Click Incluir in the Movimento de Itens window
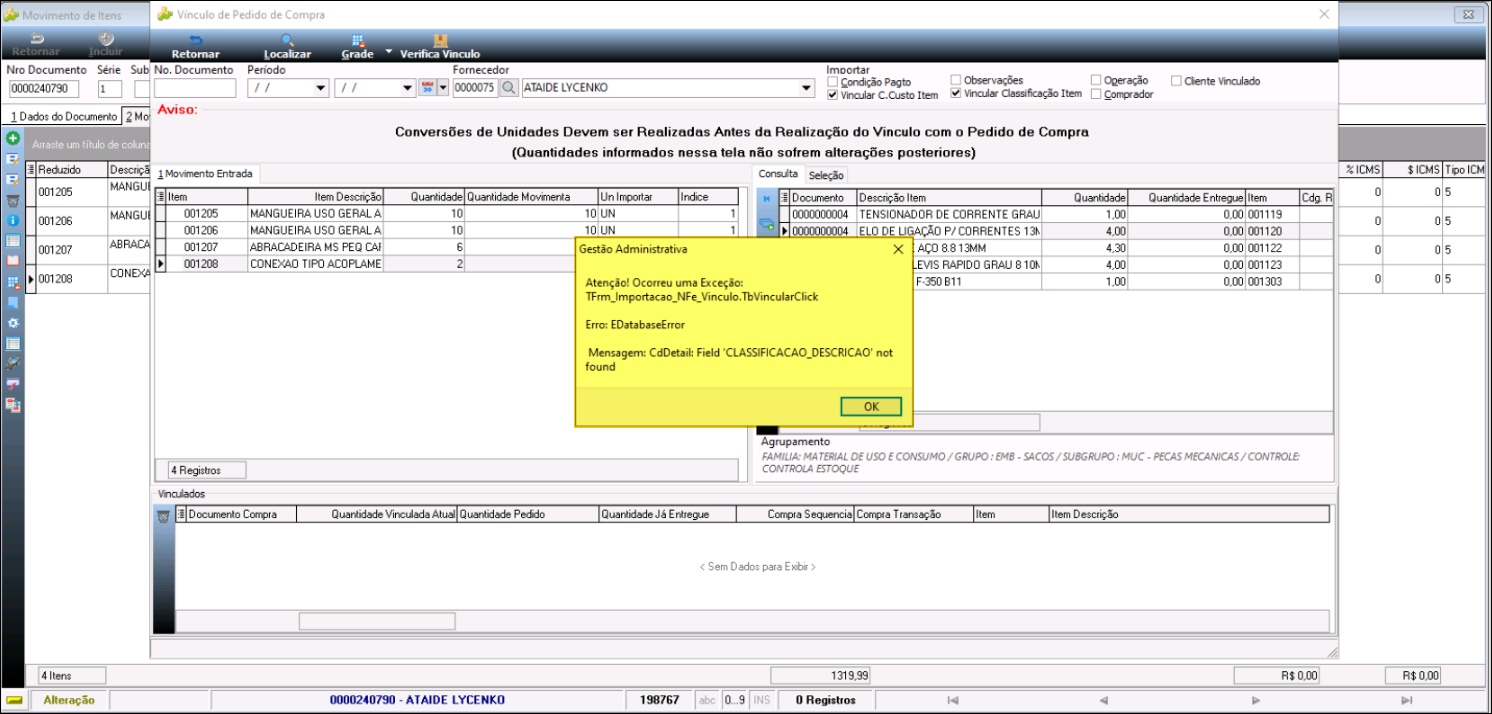The width and height of the screenshot is (1492, 714). [106, 44]
